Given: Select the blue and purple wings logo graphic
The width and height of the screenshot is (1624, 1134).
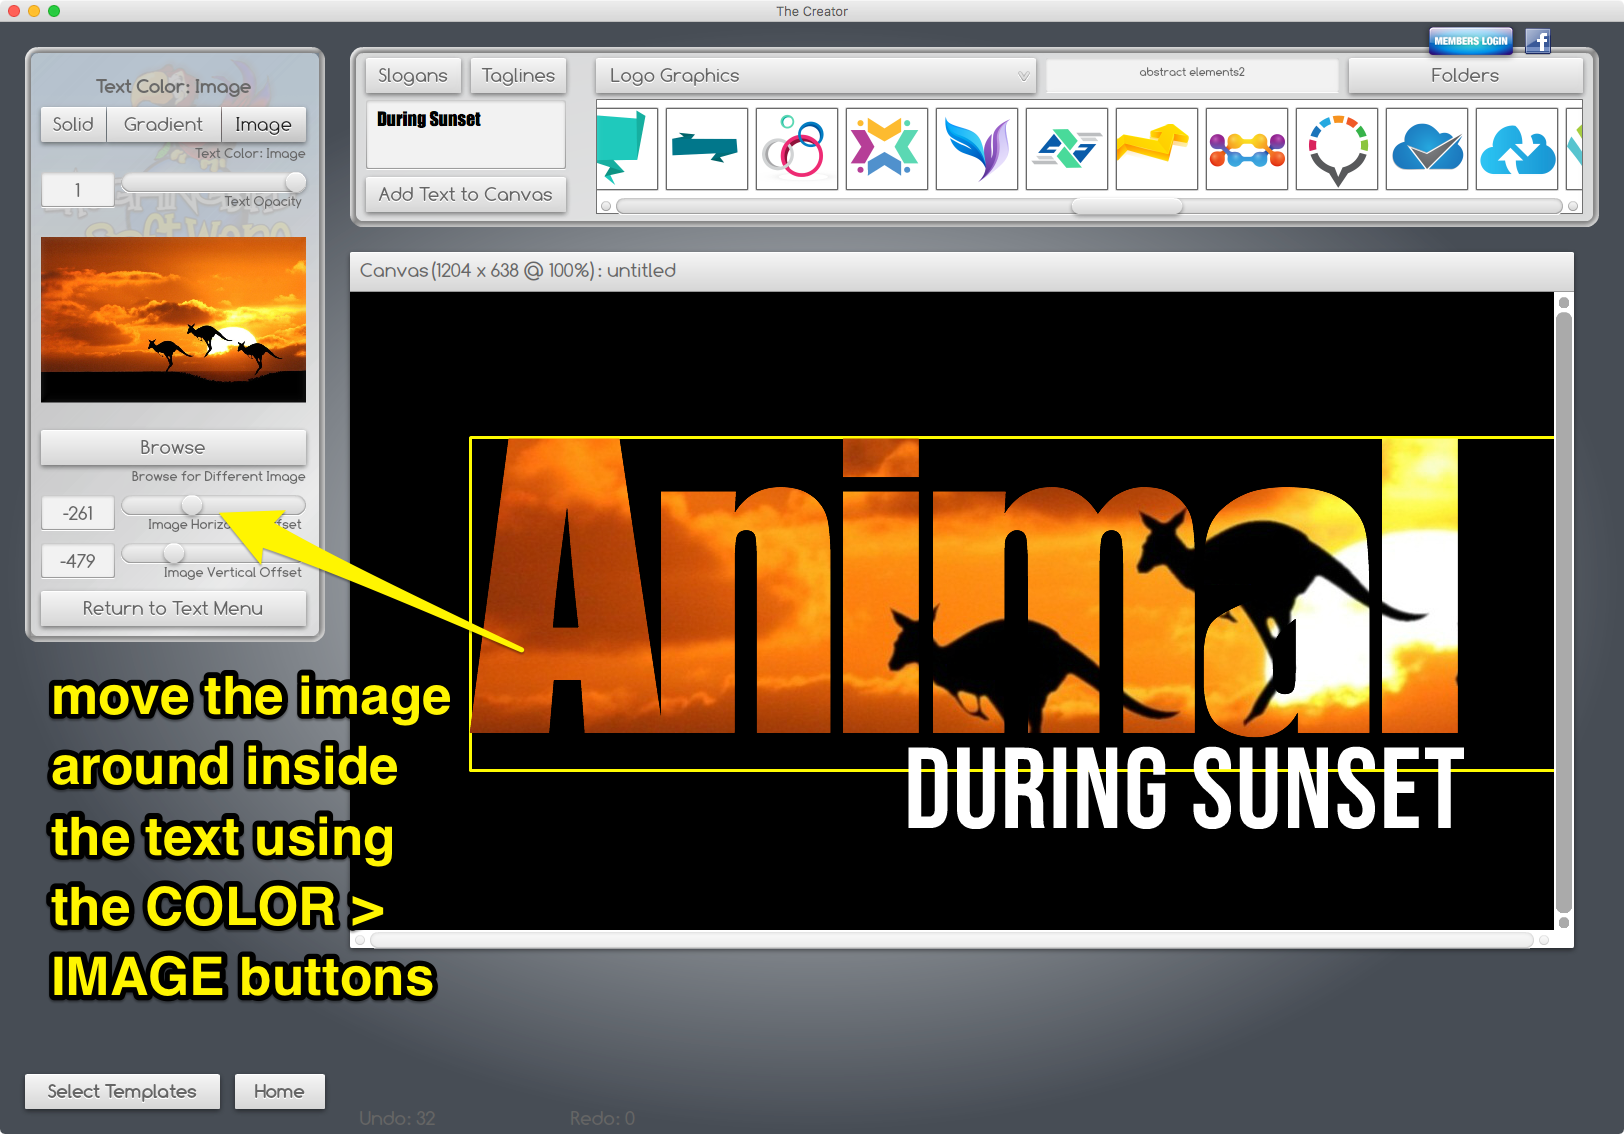Looking at the screenshot, I should click(977, 149).
